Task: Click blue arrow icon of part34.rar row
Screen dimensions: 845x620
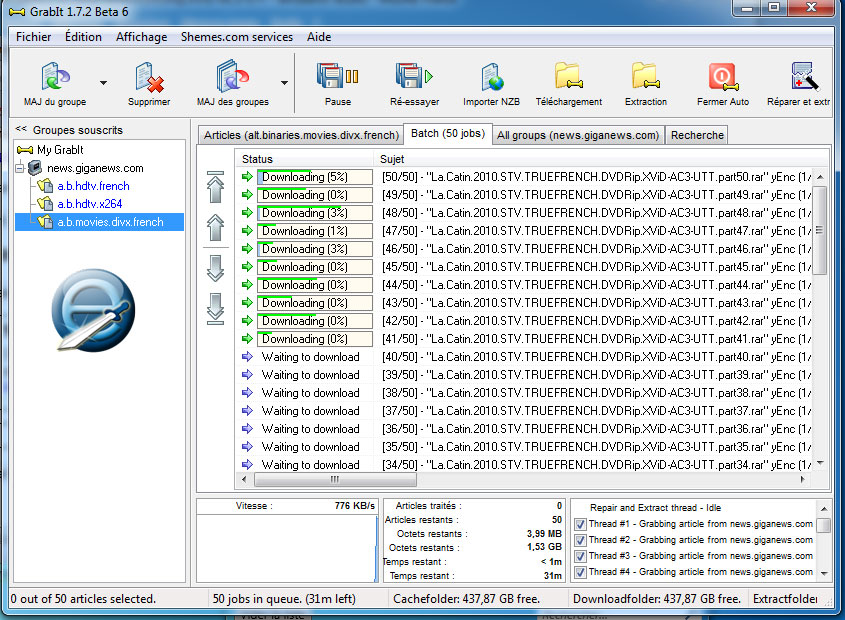Action: click(247, 464)
